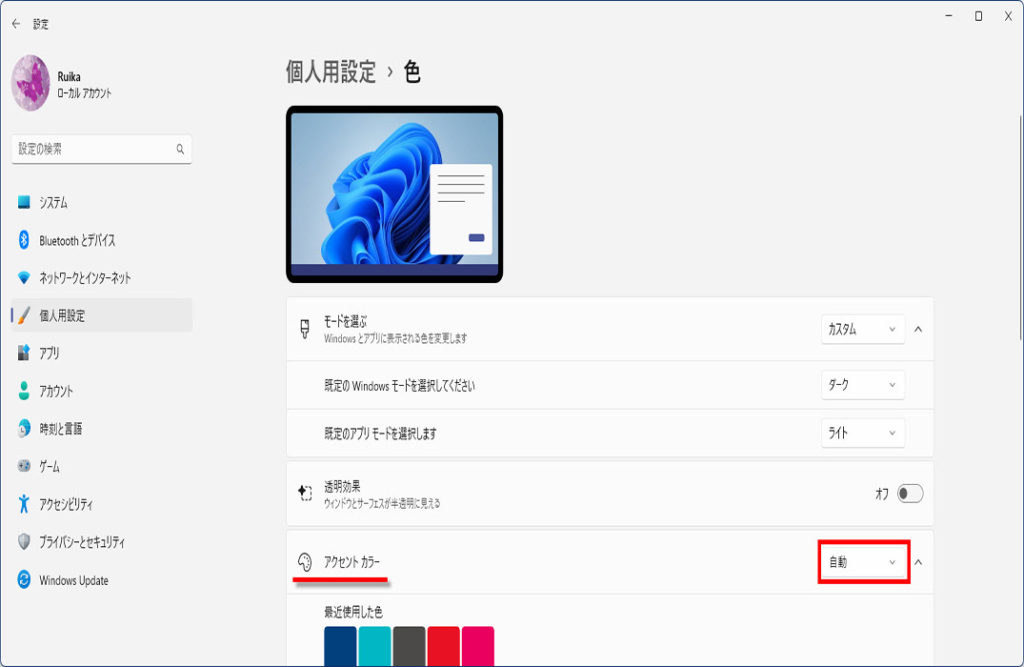This screenshot has width=1024, height=667.
Task: Collapse the モードを選ぶ section chevron
Action: click(x=918, y=329)
